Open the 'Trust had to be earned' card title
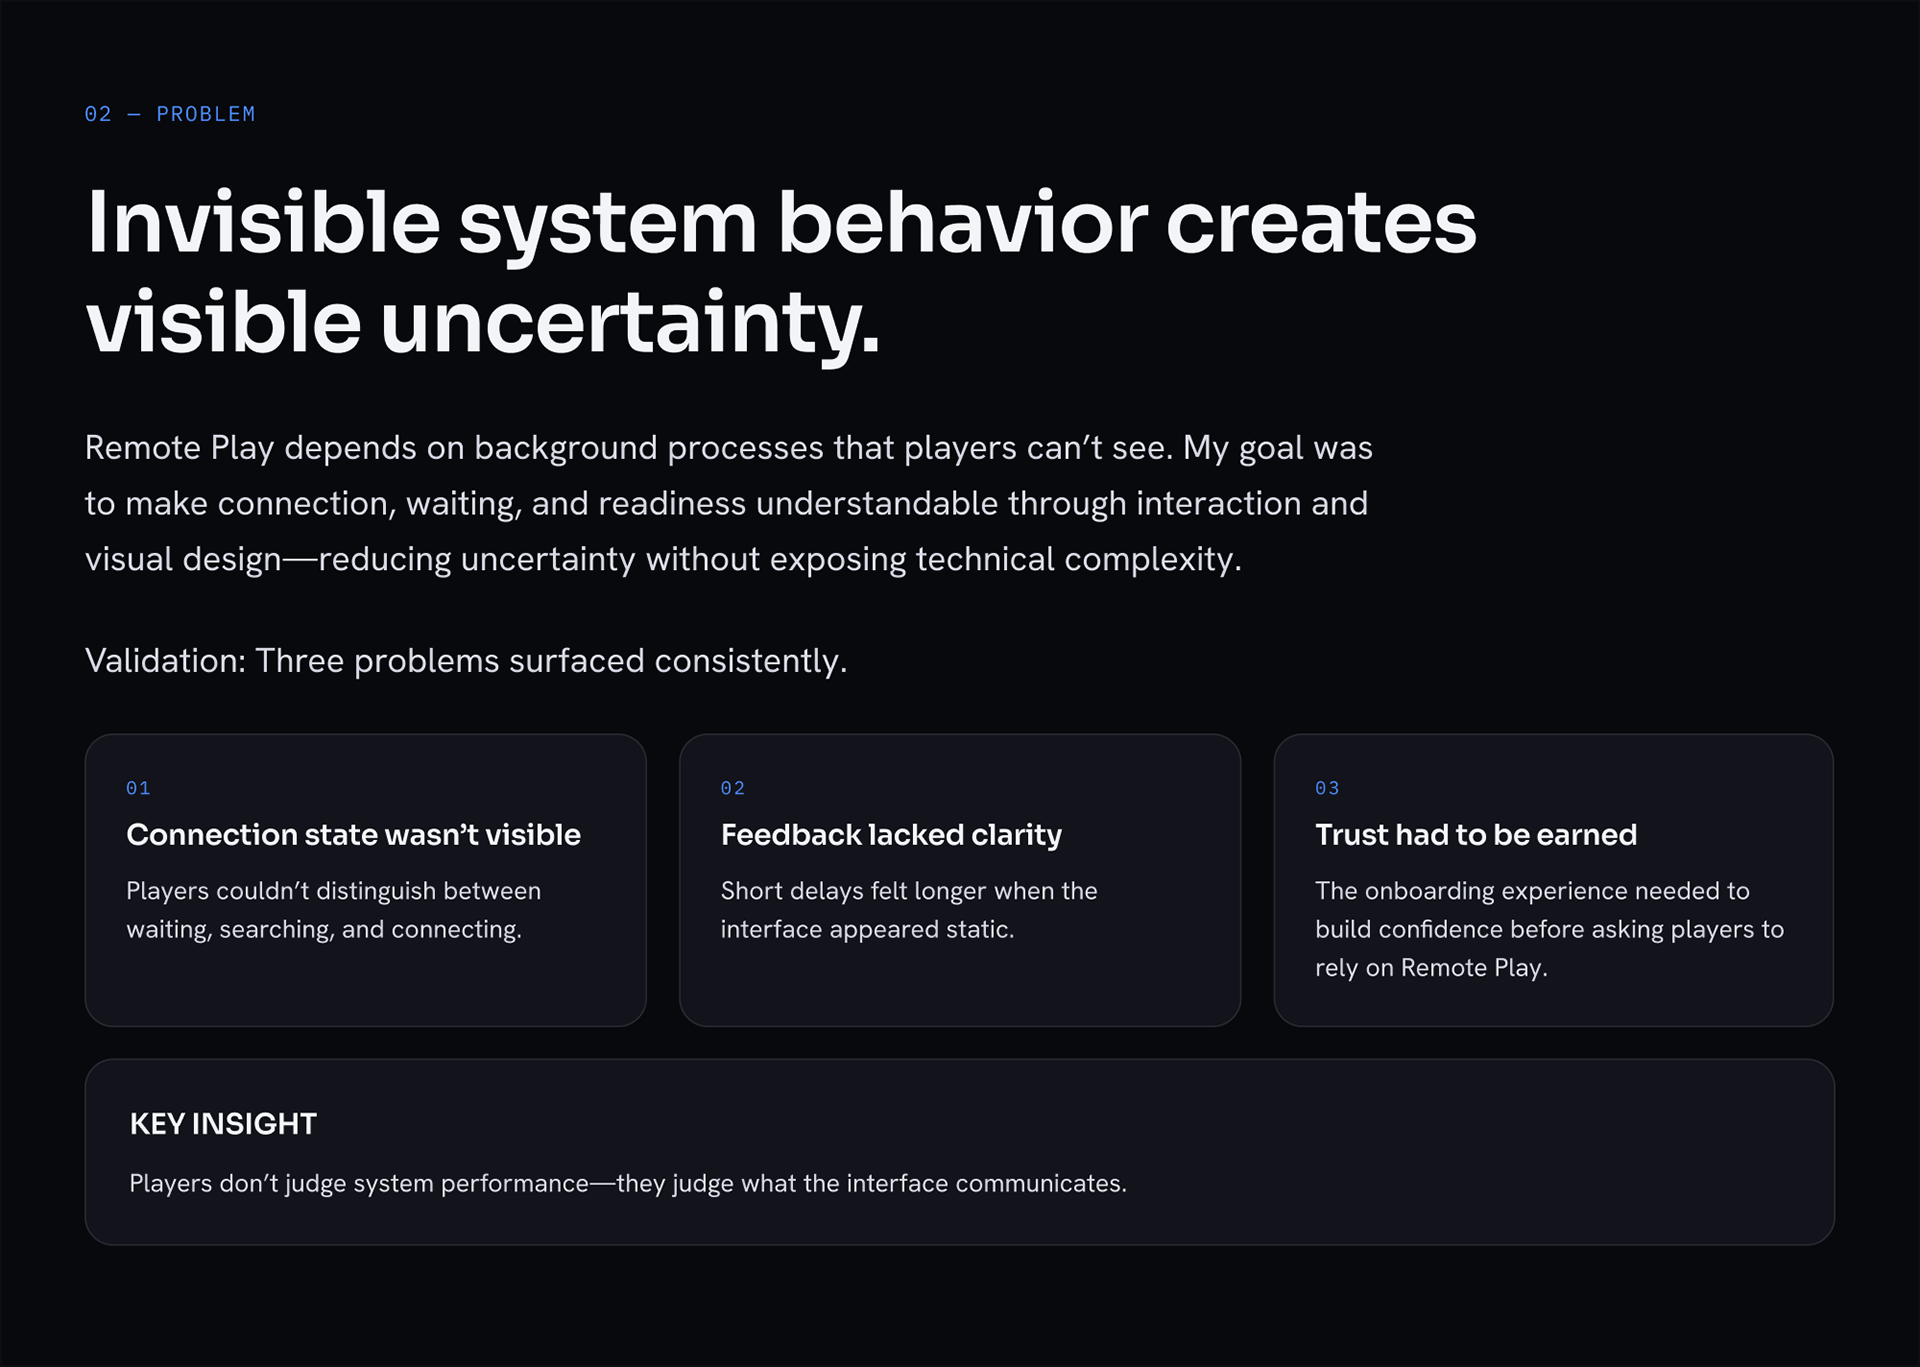 pyautogui.click(x=1476, y=835)
